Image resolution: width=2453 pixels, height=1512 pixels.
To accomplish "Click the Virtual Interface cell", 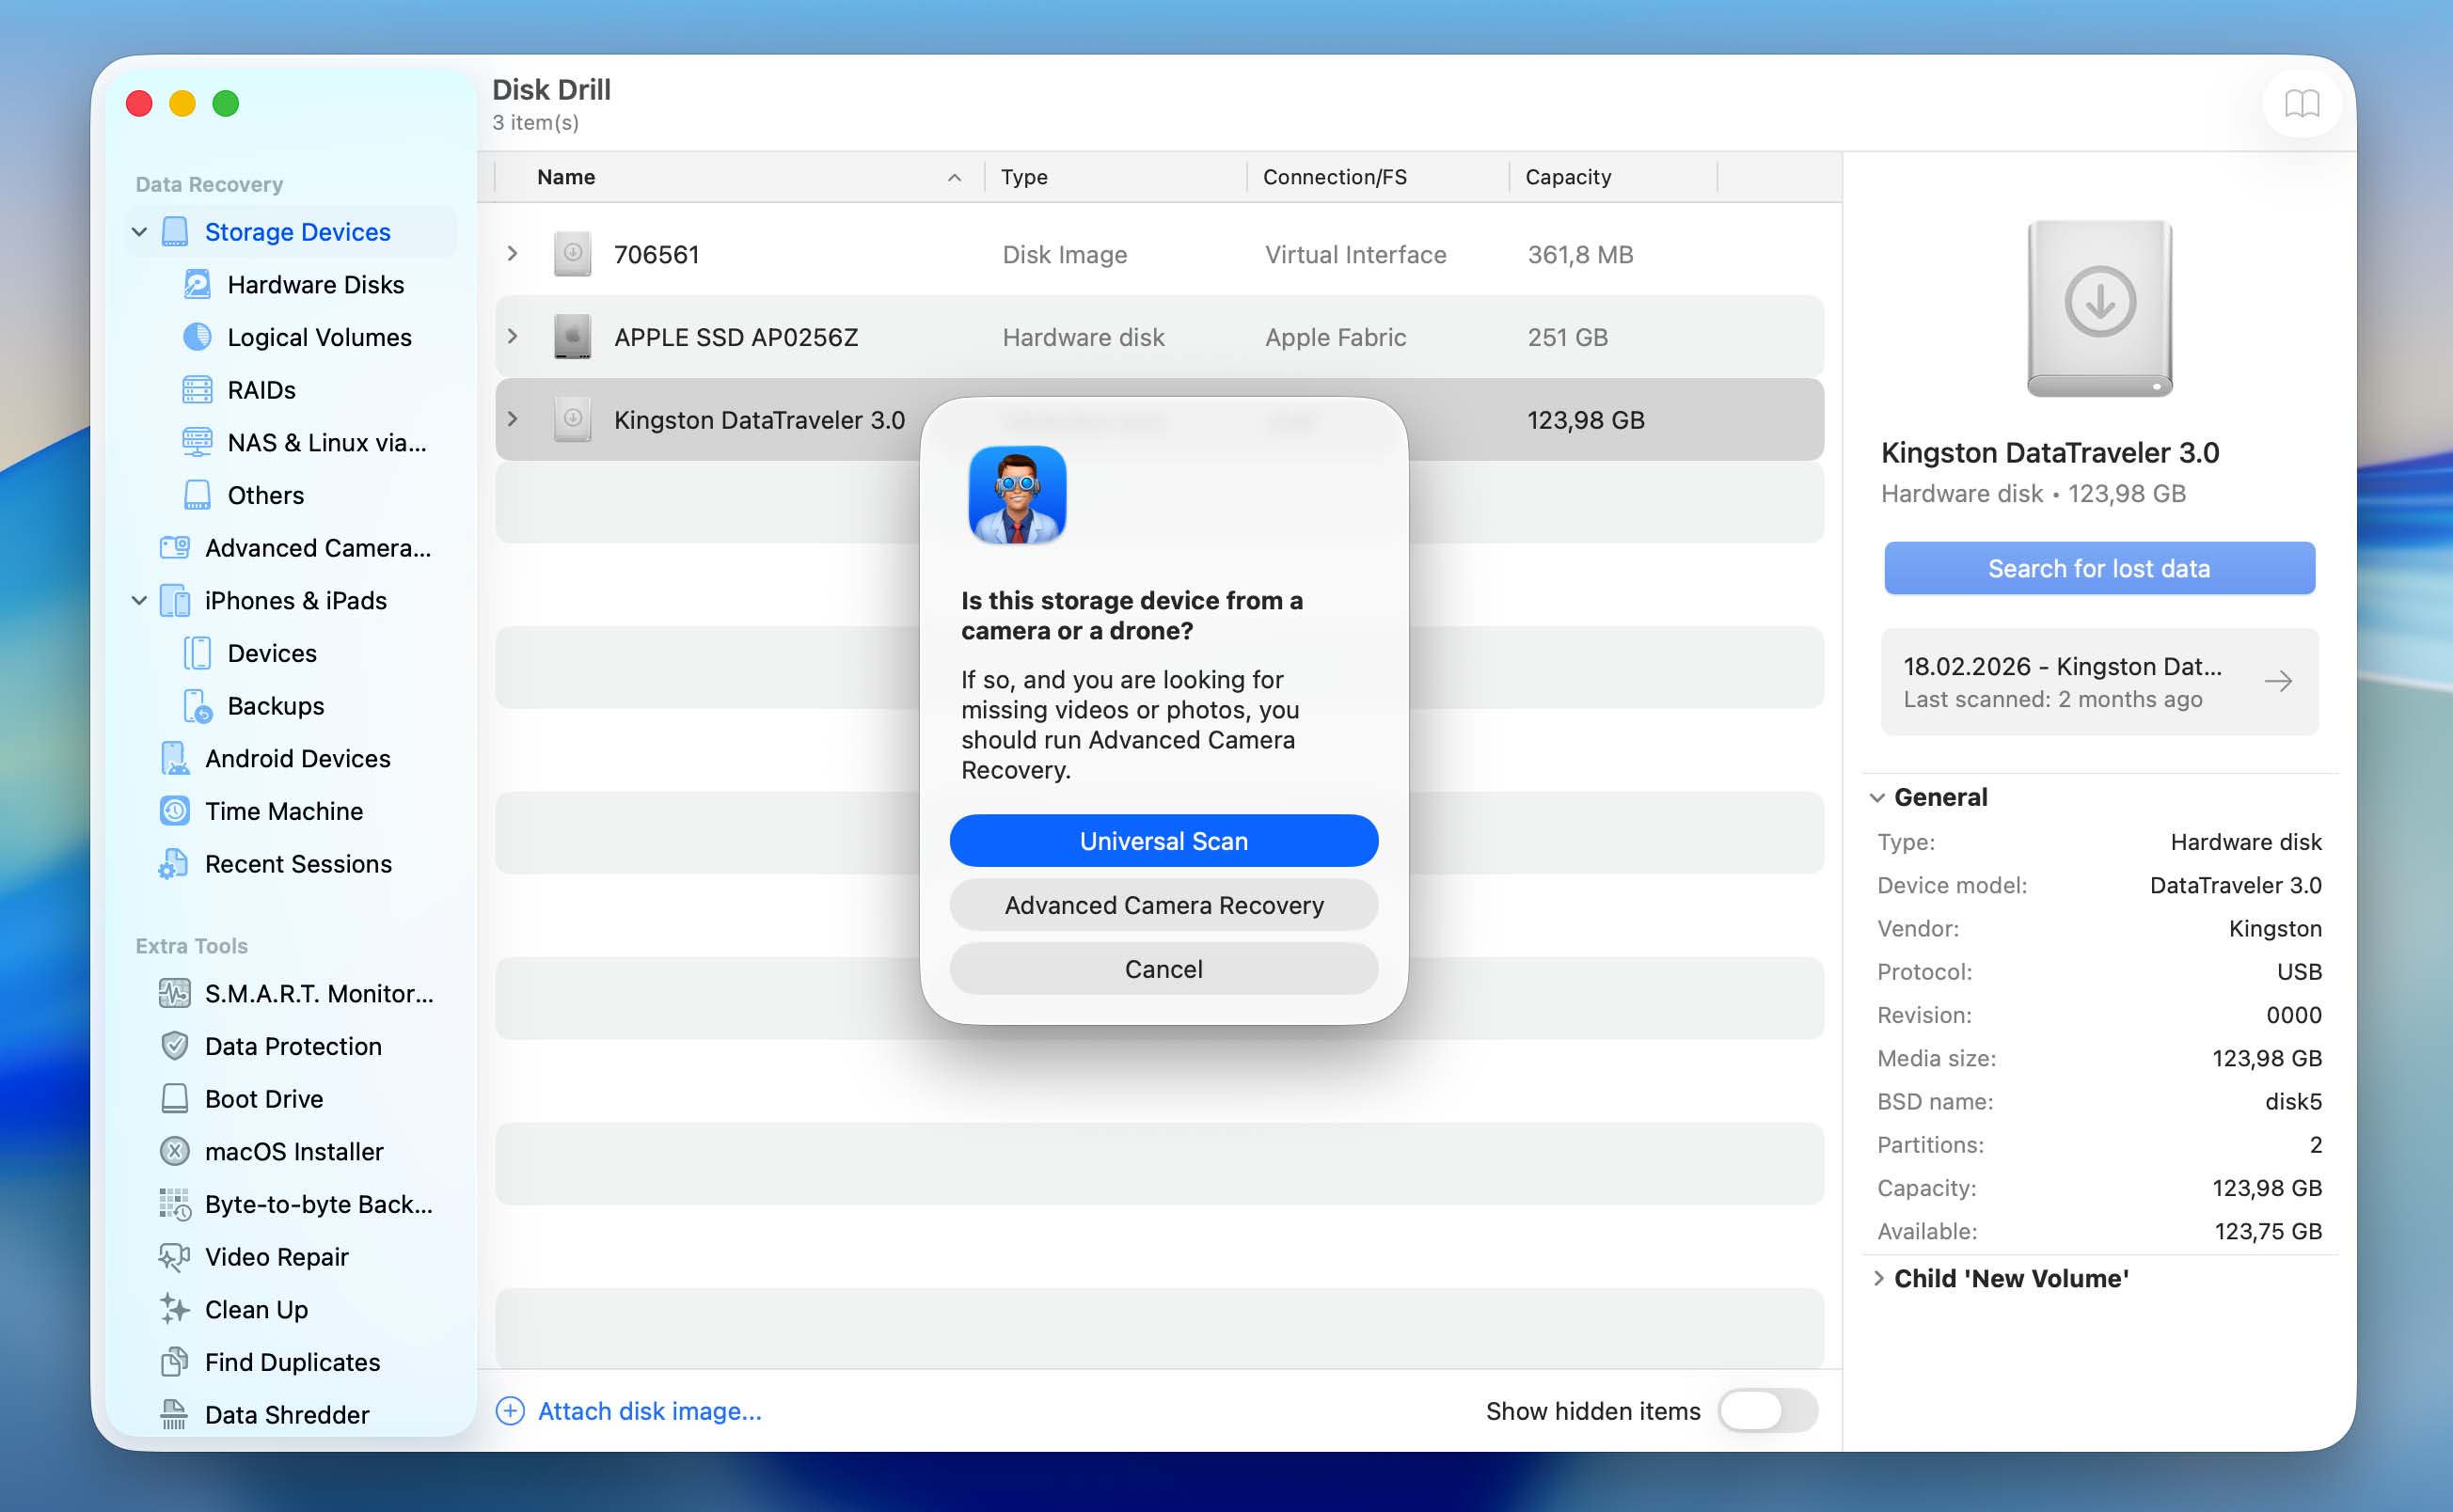I will tap(1355, 255).
